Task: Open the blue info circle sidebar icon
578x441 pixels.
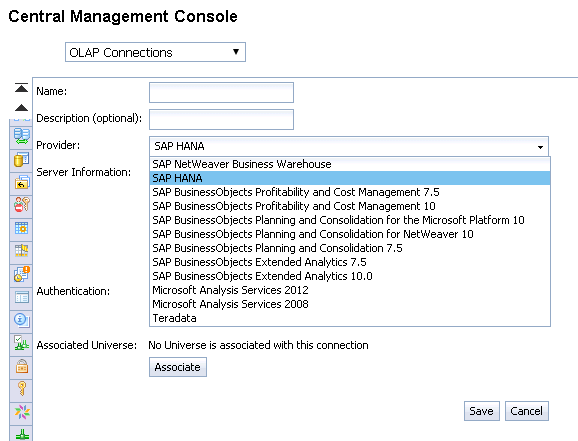Action: [21, 320]
